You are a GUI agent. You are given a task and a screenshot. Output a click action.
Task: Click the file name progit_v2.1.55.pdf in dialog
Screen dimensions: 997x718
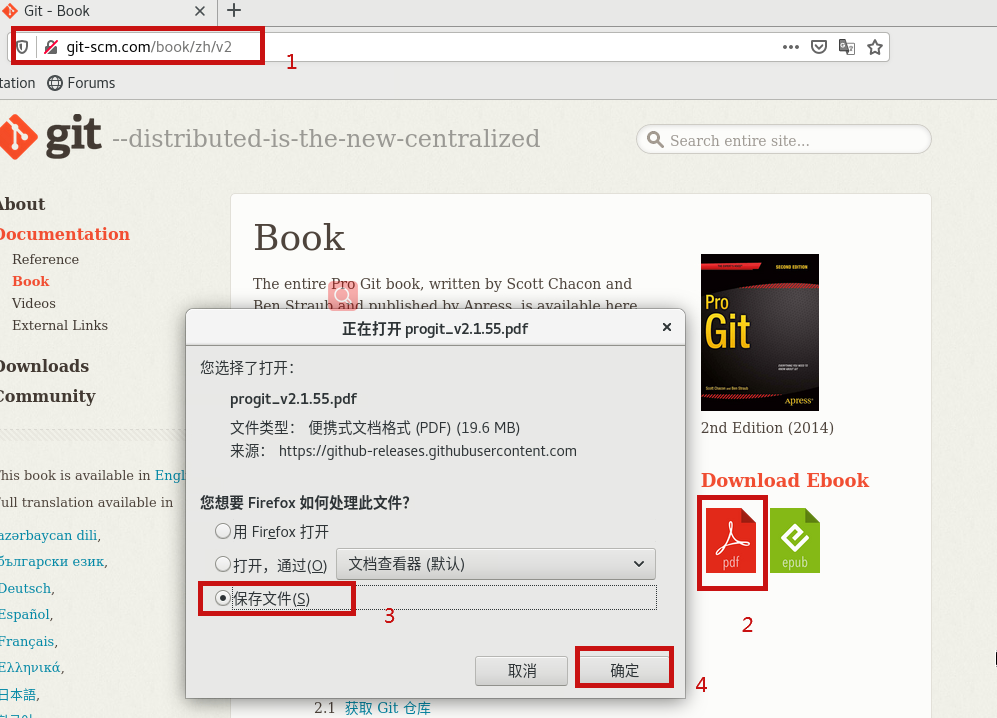[293, 399]
